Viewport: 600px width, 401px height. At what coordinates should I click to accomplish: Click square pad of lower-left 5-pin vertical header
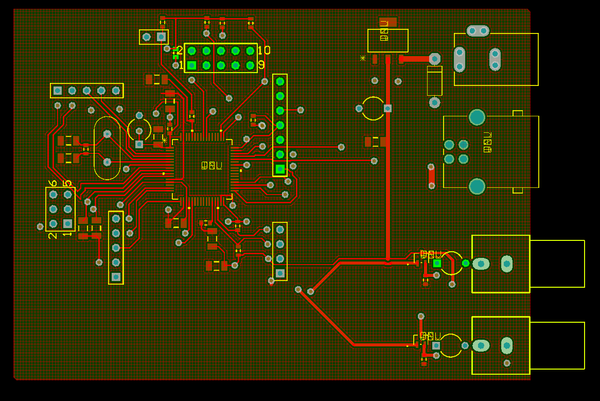[116, 277]
